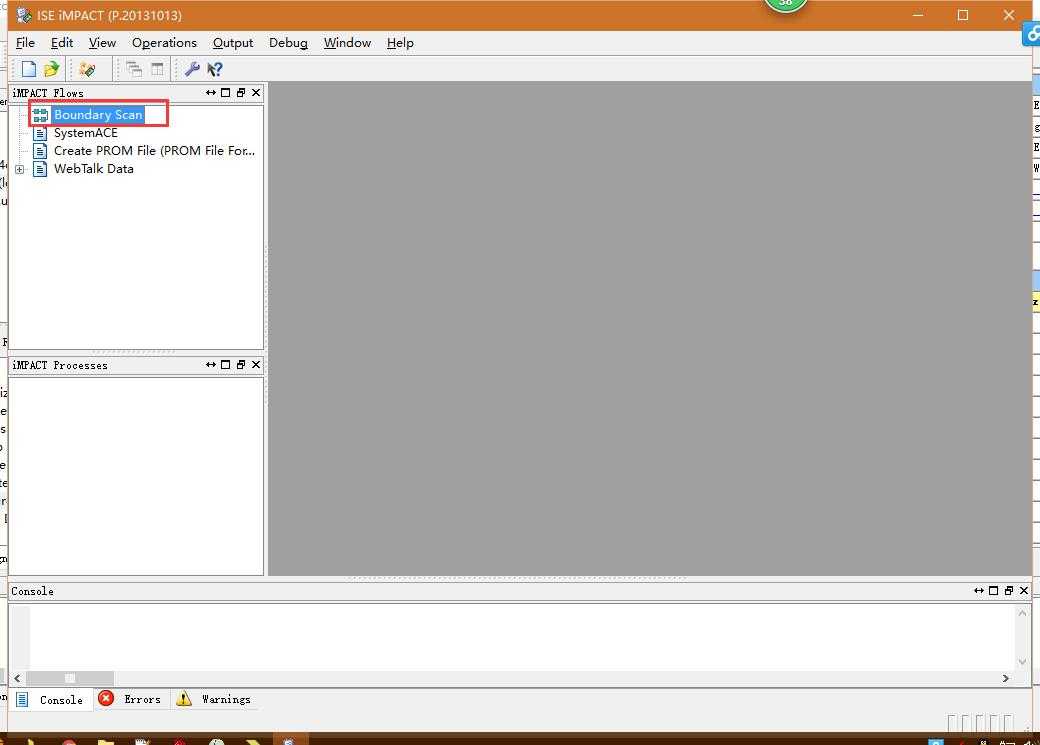Click the Initialize Chain toolbar icon
The image size is (1040, 745).
point(87,69)
